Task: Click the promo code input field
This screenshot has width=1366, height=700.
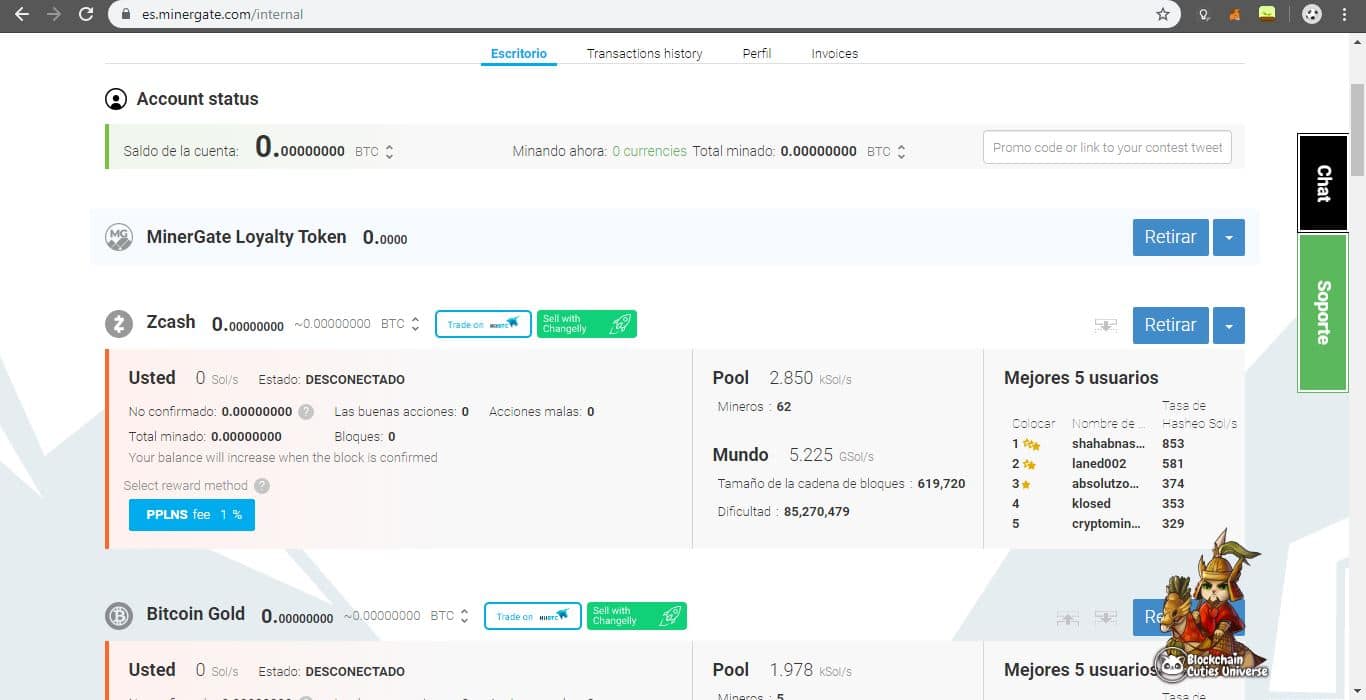Action: pyautogui.click(x=1107, y=147)
